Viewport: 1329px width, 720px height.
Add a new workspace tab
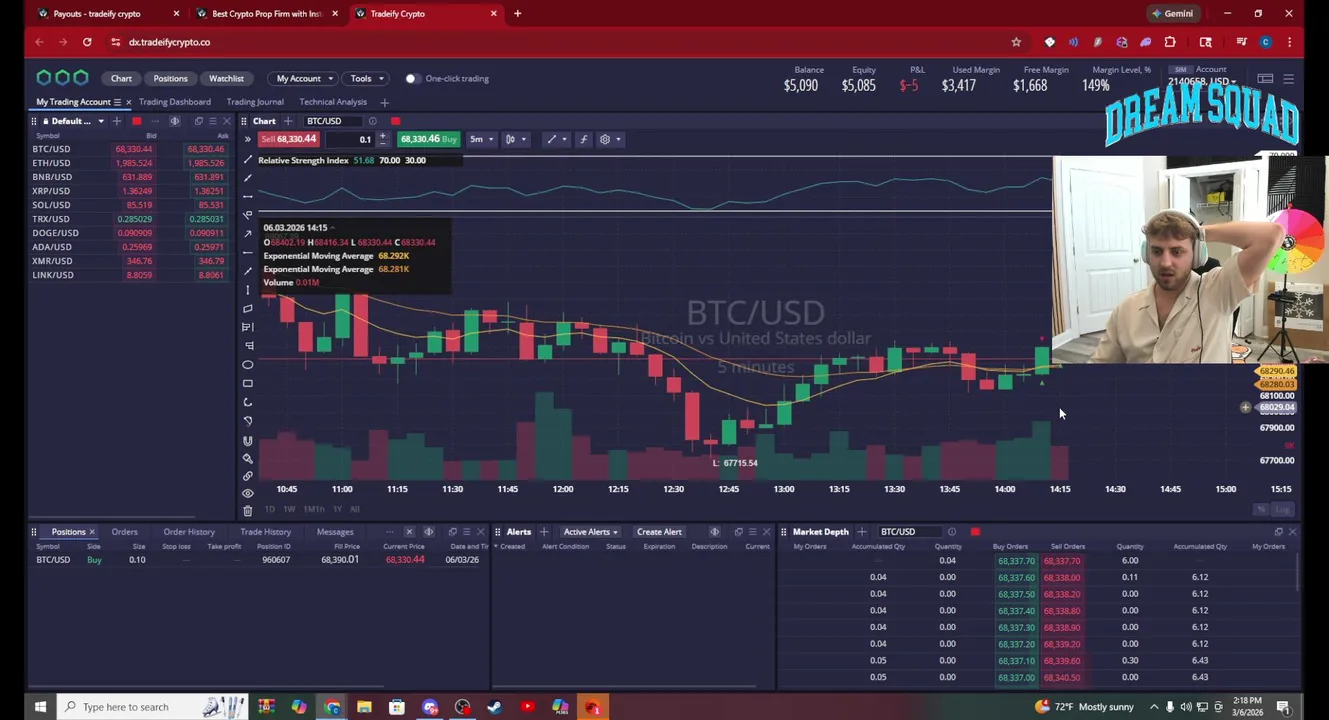pyautogui.click(x=384, y=102)
